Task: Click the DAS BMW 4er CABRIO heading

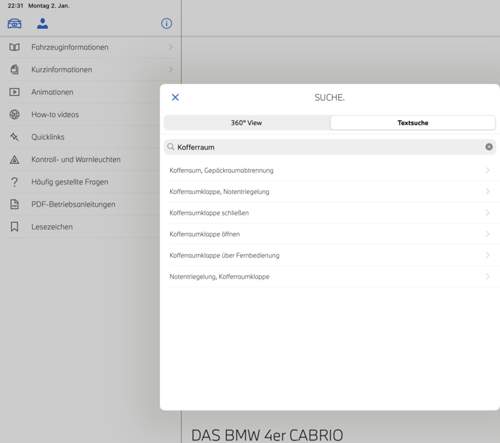Action: [x=267, y=435]
